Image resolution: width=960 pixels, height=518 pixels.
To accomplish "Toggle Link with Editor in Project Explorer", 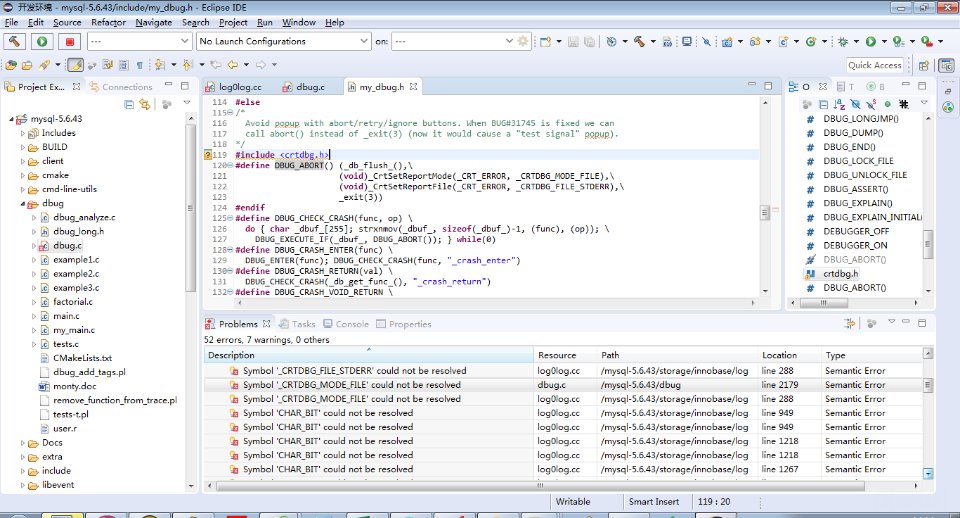I will point(146,103).
